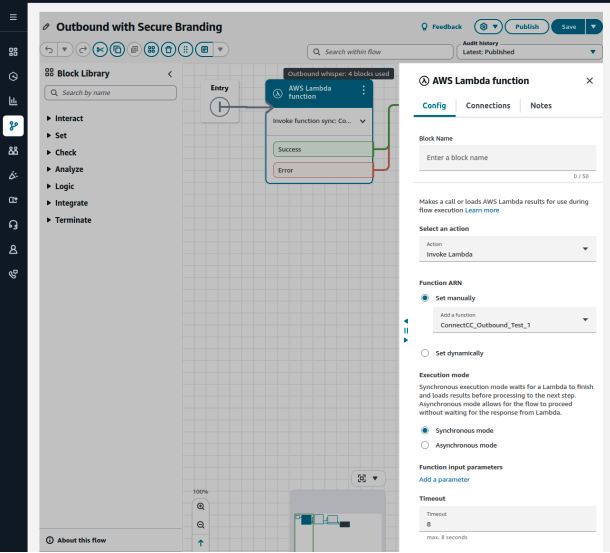Open the hamburger navigation menu

click(13, 17)
